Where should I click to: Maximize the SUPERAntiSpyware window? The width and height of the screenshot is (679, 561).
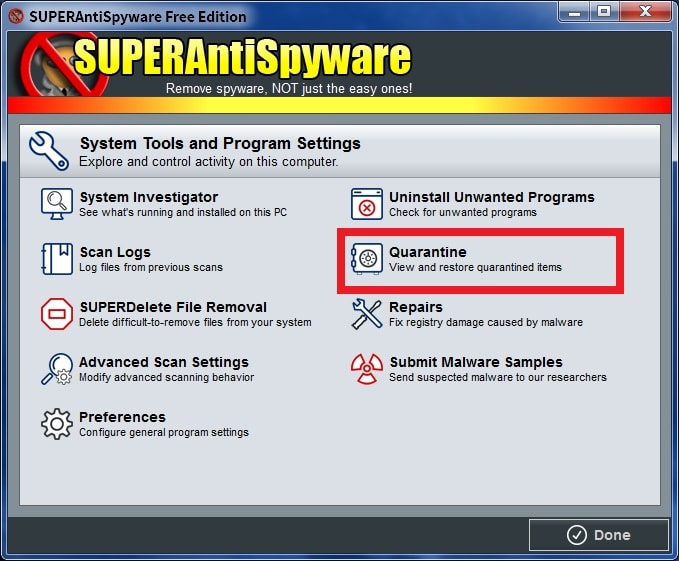(x=604, y=12)
